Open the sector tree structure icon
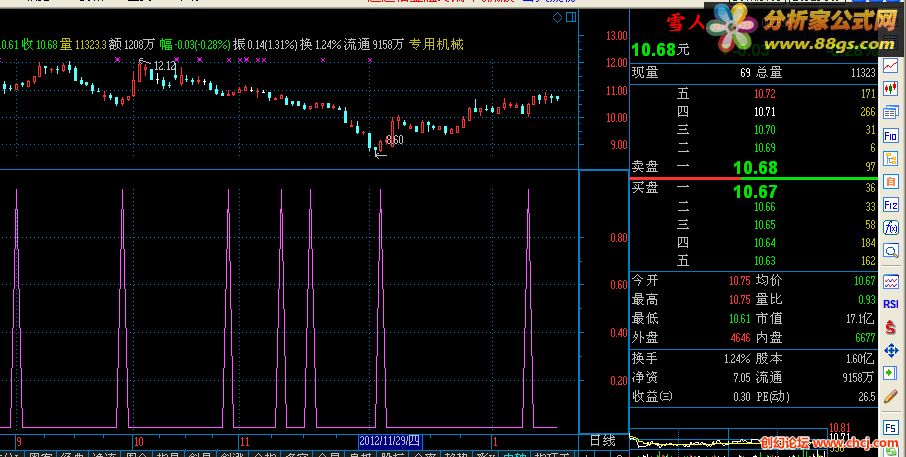Viewport: 906px width, 457px height. [890, 159]
